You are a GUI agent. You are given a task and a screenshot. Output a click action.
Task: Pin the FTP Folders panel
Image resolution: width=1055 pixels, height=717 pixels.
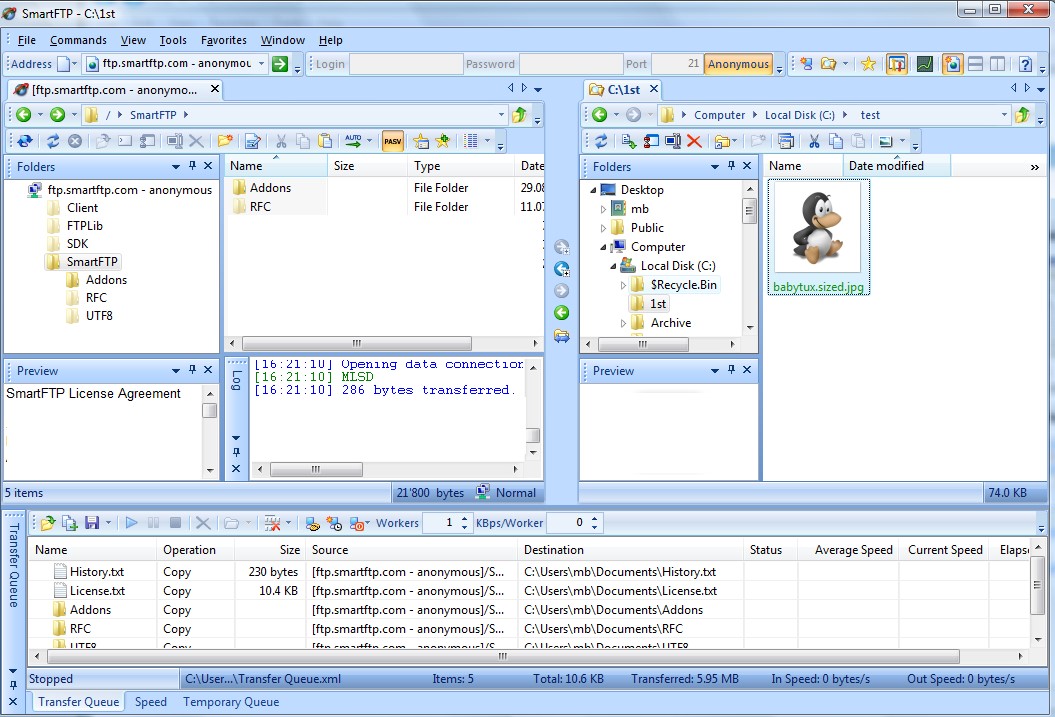pos(192,165)
